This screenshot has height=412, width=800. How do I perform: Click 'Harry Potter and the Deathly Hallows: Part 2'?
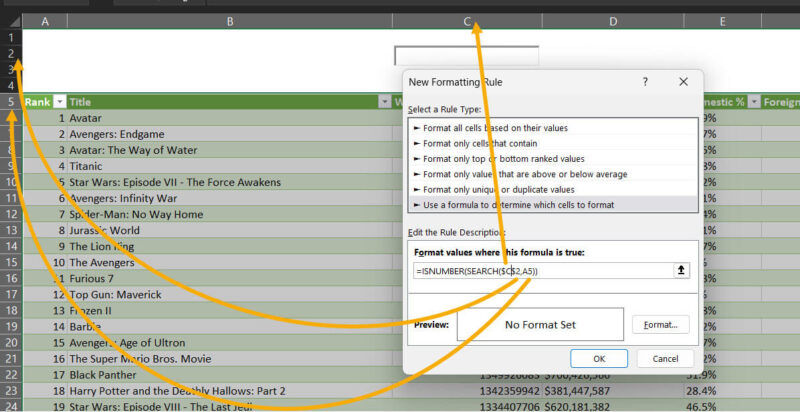pos(230,391)
